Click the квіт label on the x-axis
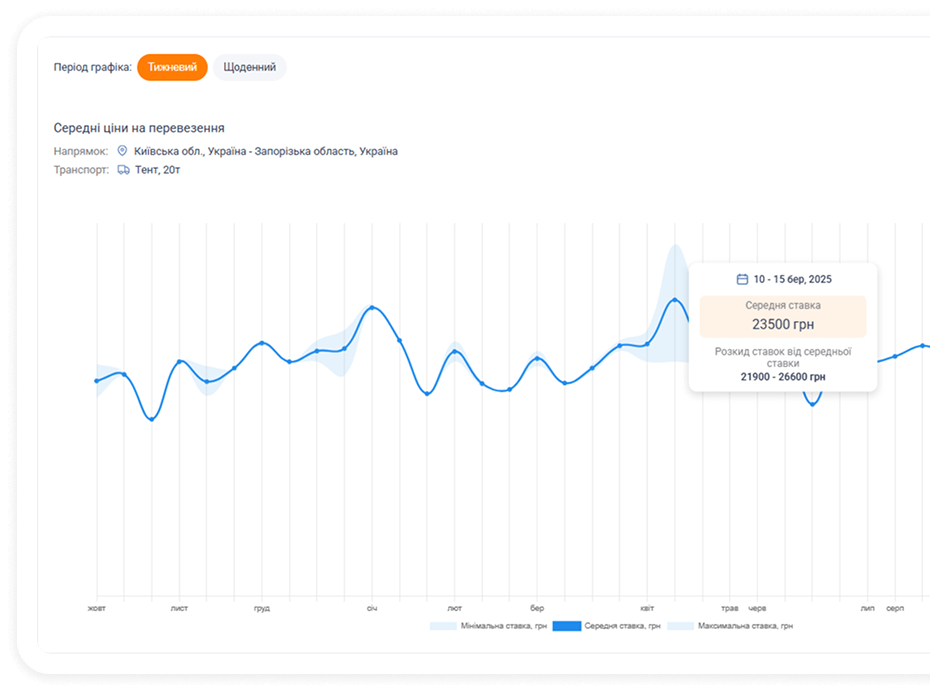 (647, 608)
